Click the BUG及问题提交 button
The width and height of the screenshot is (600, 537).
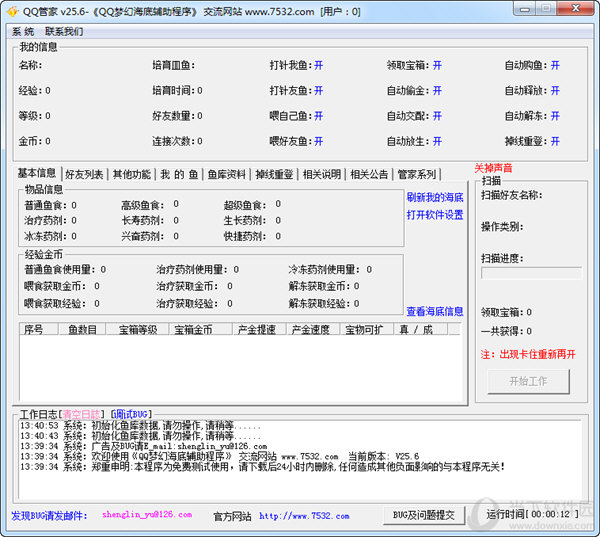tap(424, 515)
